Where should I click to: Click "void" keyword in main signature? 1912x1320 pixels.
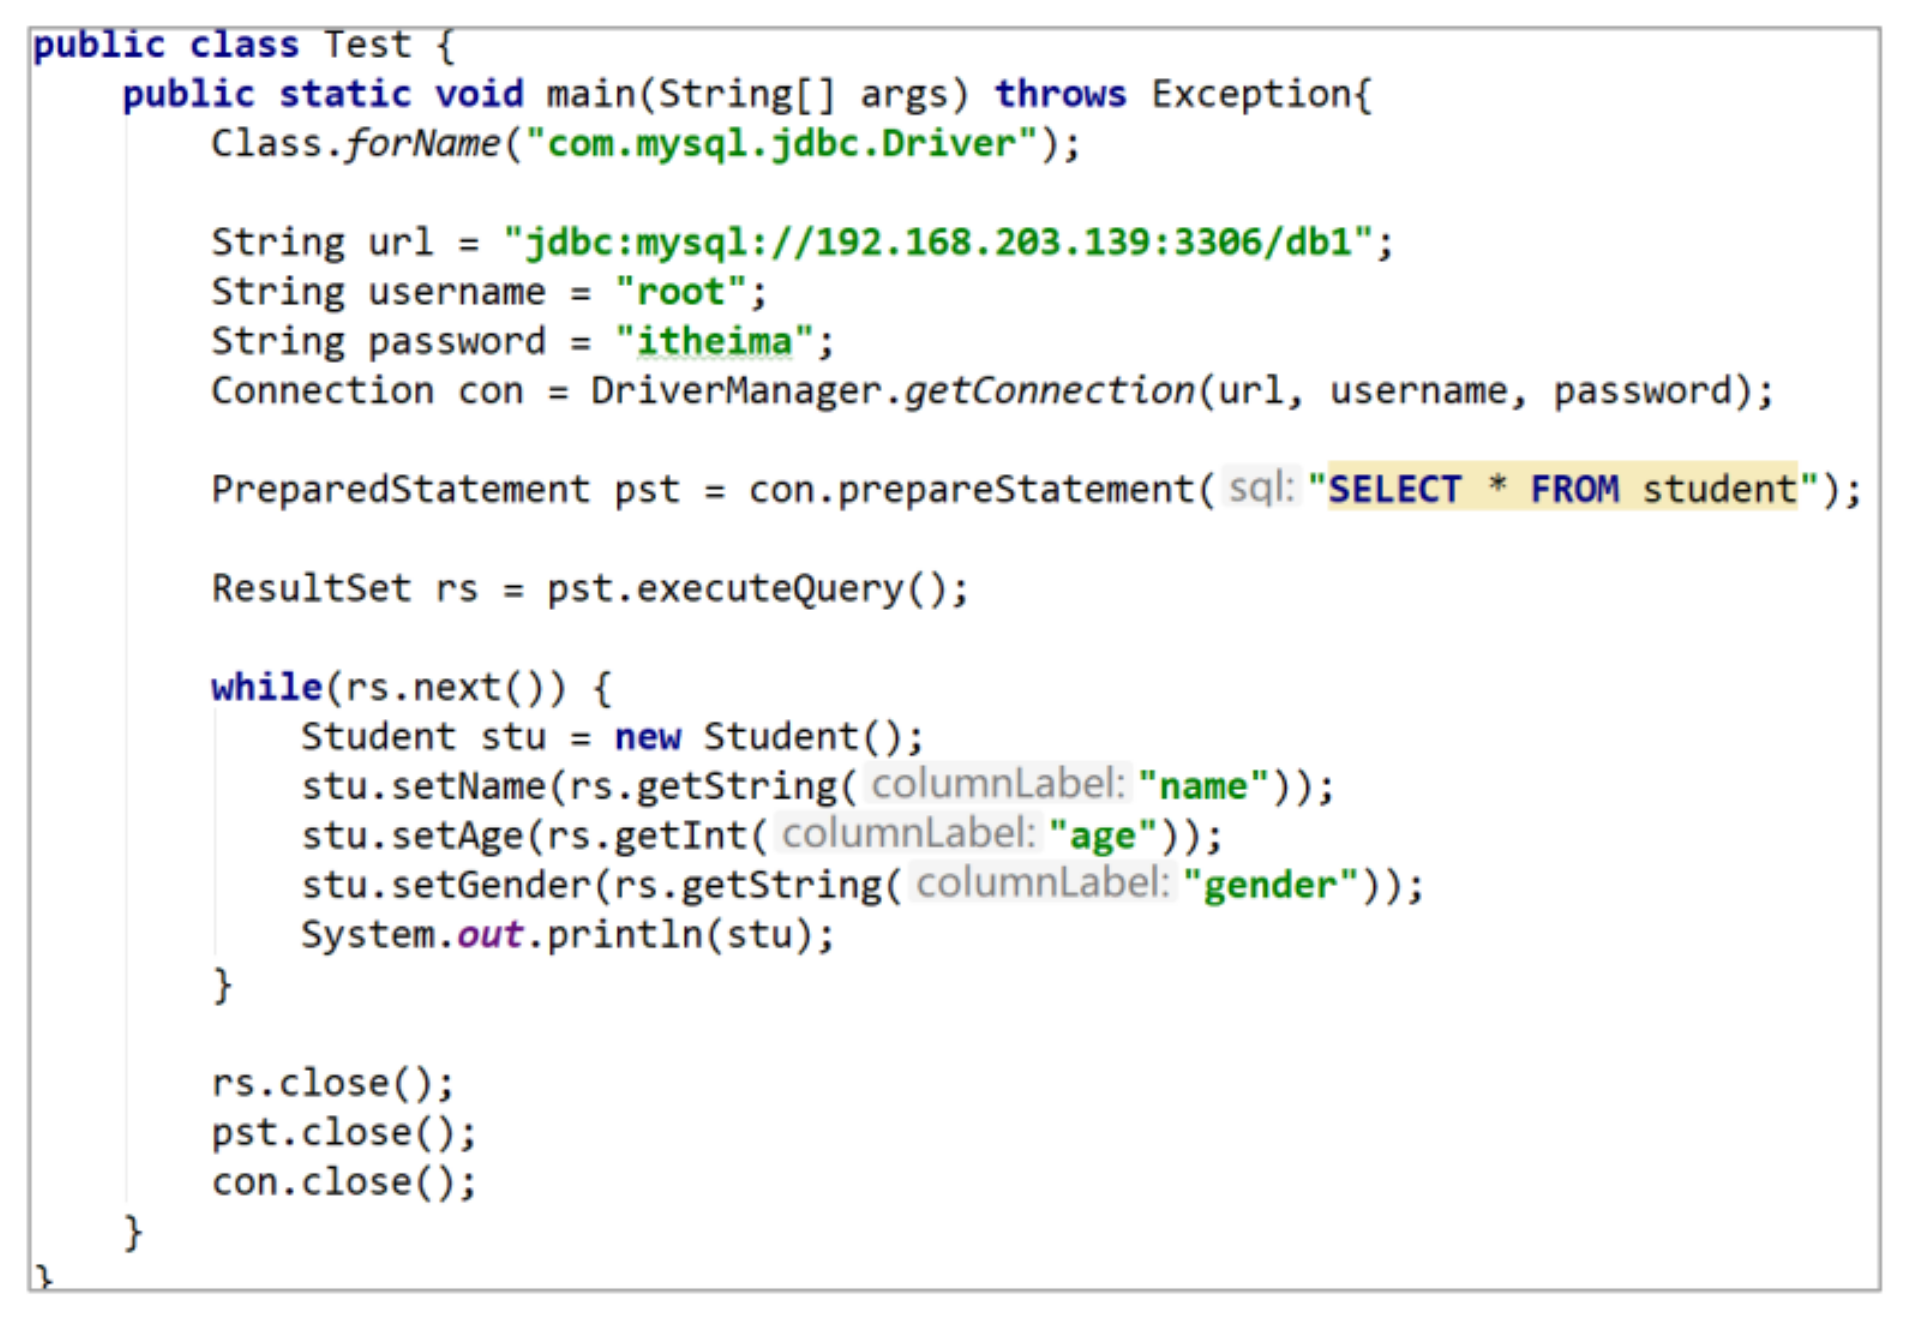[479, 94]
